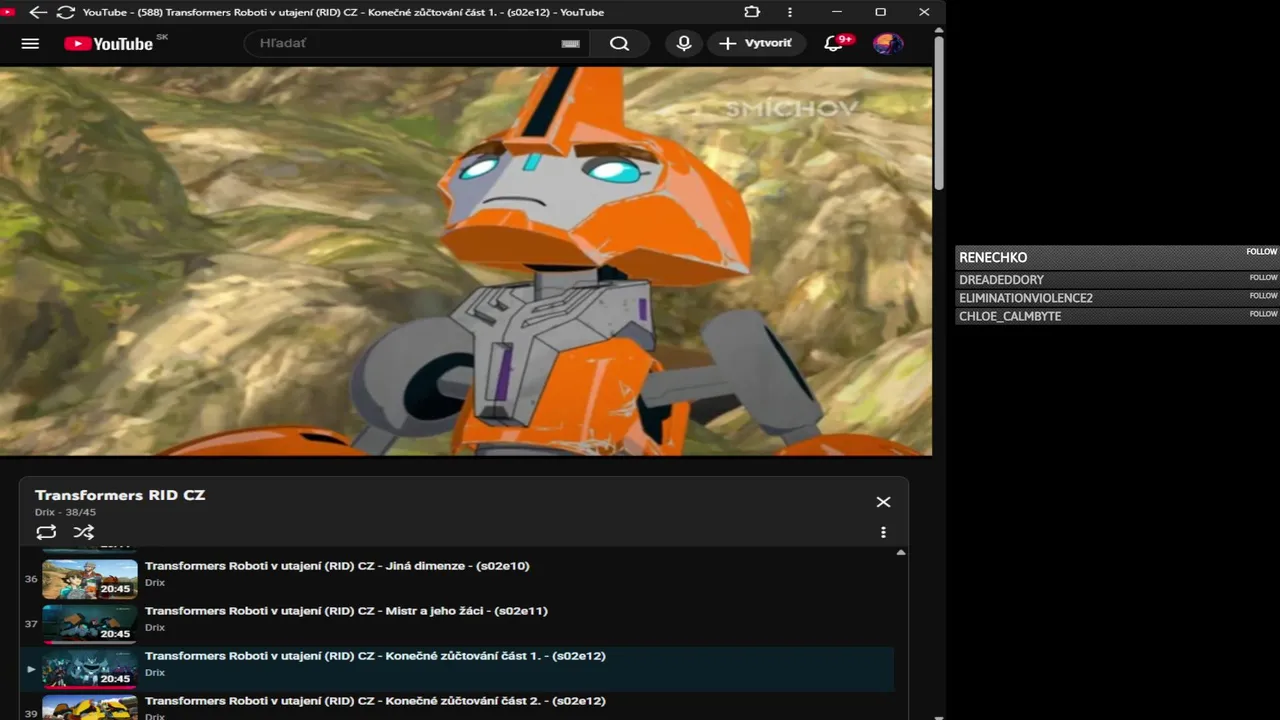
Task: Click thumbnail of playlist item 36
Action: click(x=90, y=578)
